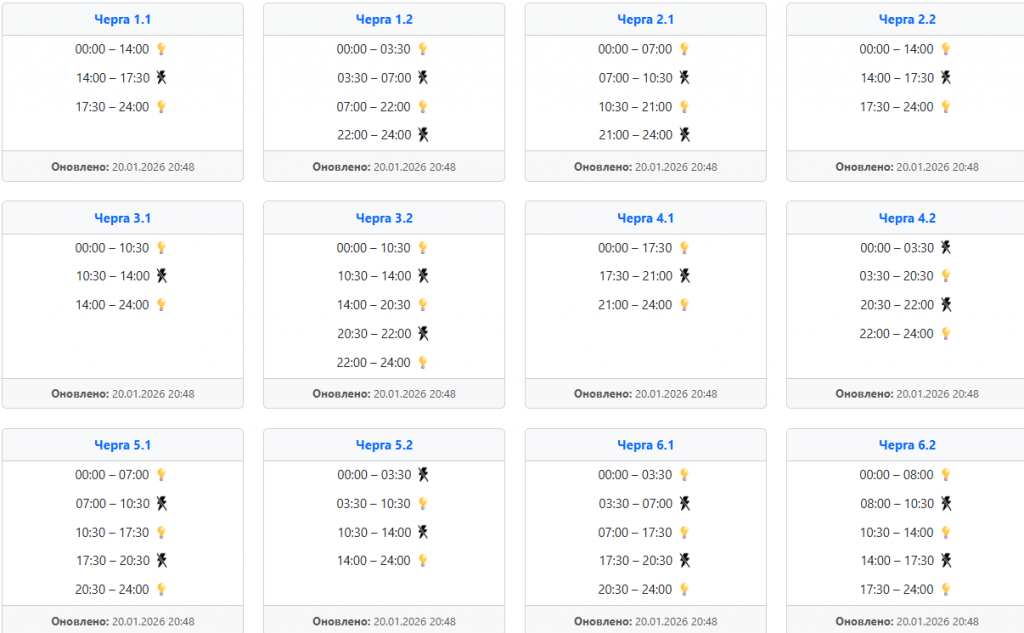Image resolution: width=1024 pixels, height=633 pixels.
Task: Click power-off icon beside 14:00 – 17:30 in Черга 1.1
Action: pyautogui.click(x=161, y=78)
